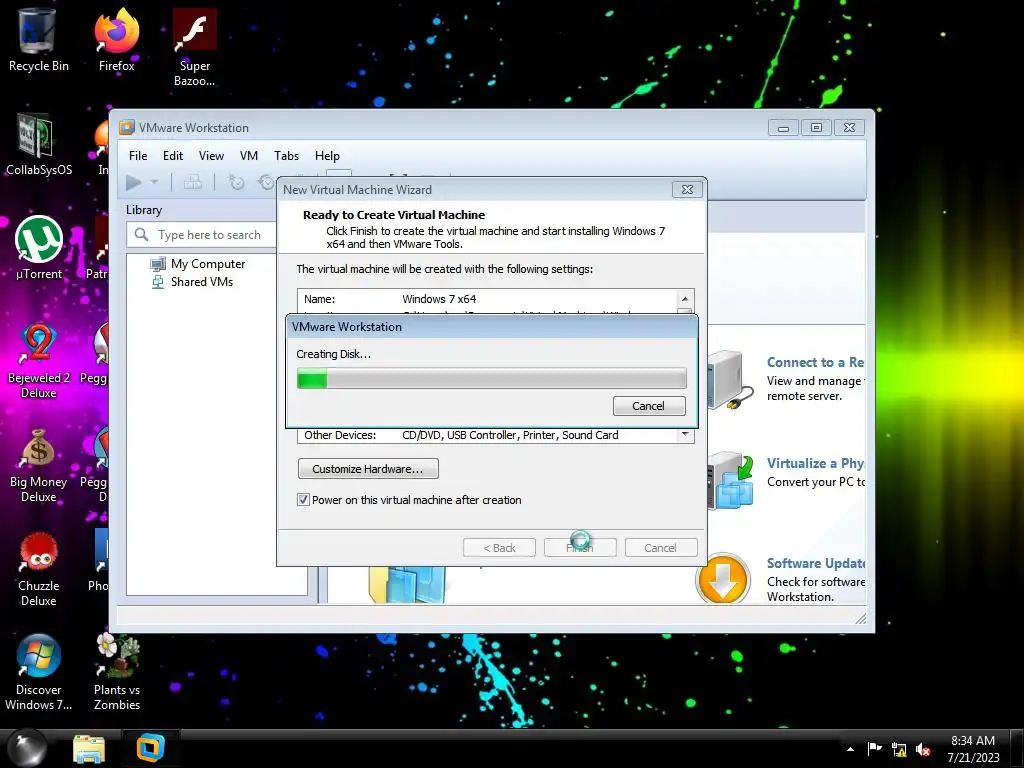The height and width of the screenshot is (768, 1024).
Task: Click the Customize Hardware button
Action: click(368, 469)
